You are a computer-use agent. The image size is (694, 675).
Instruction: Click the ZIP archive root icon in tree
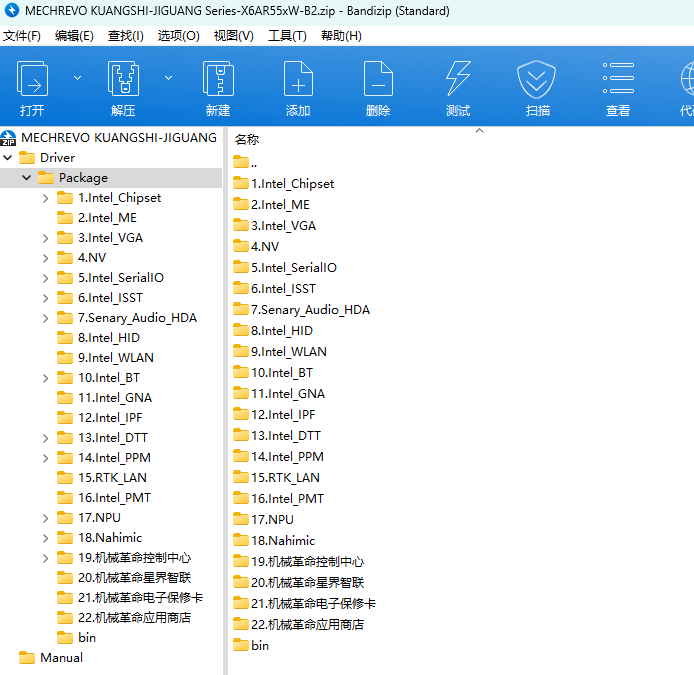8,138
